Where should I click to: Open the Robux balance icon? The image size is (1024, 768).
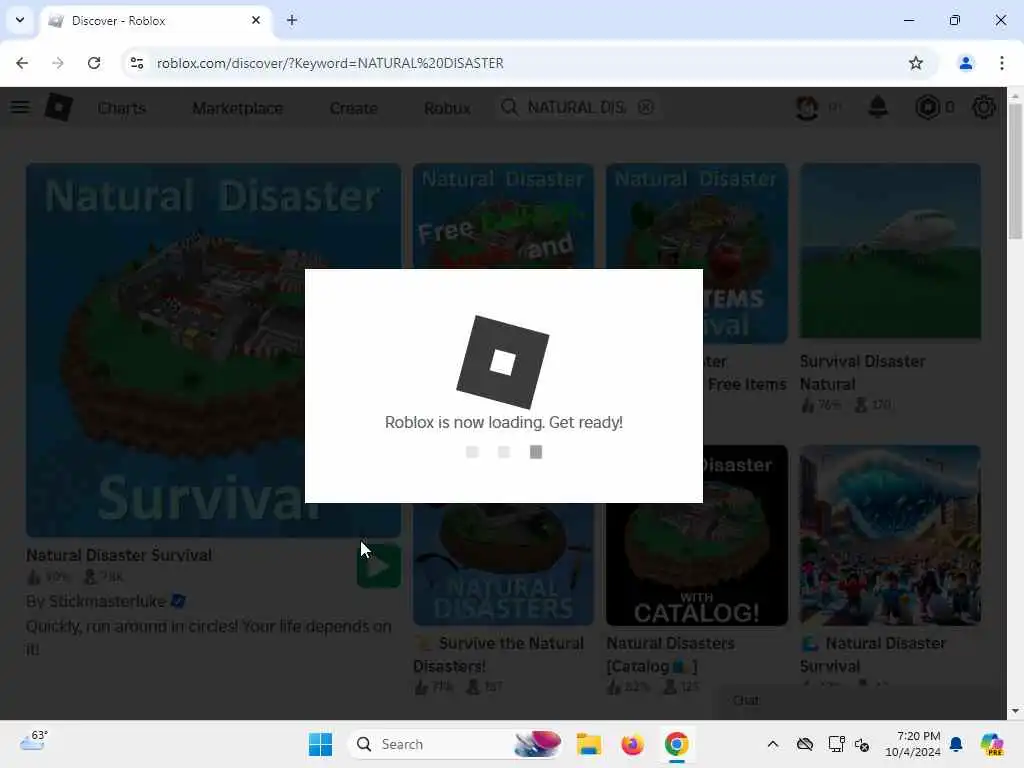[927, 107]
